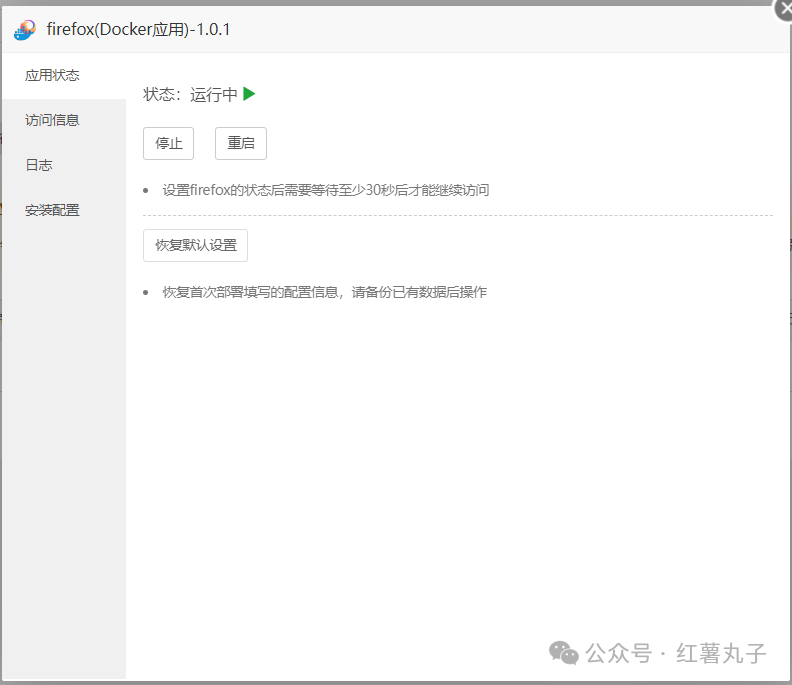
Task: Close the firefox app dialog
Action: pos(785,6)
